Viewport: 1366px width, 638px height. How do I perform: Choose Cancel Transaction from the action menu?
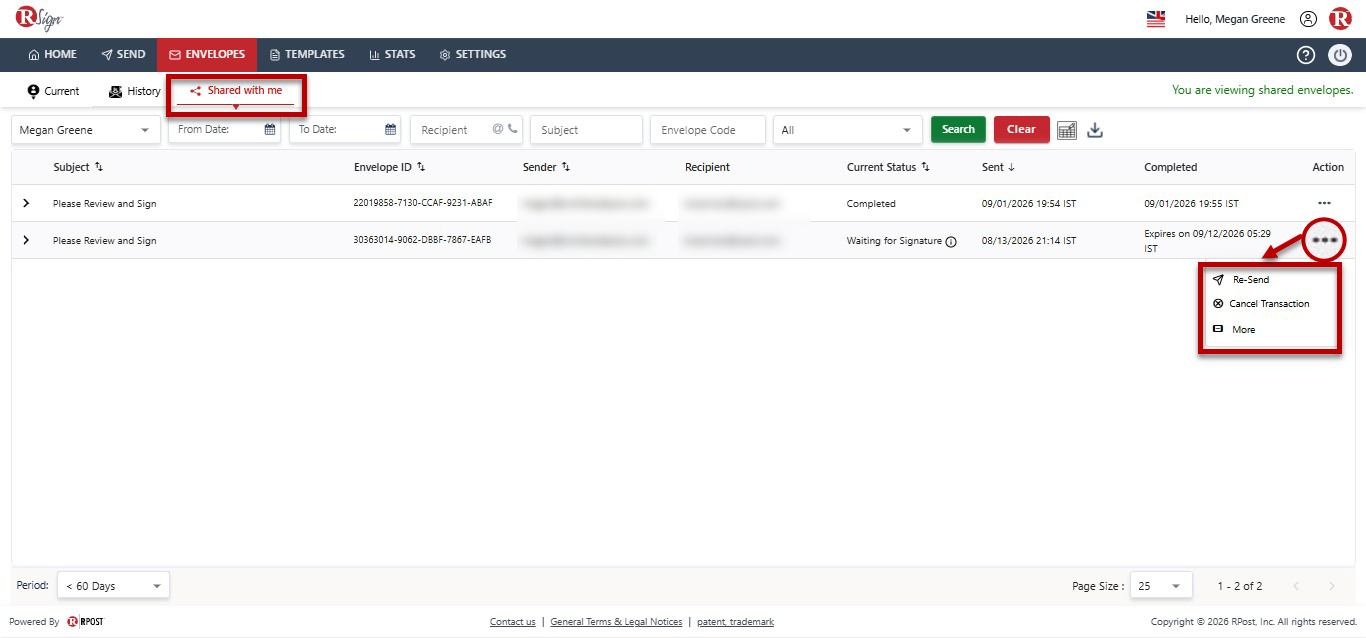[1261, 304]
